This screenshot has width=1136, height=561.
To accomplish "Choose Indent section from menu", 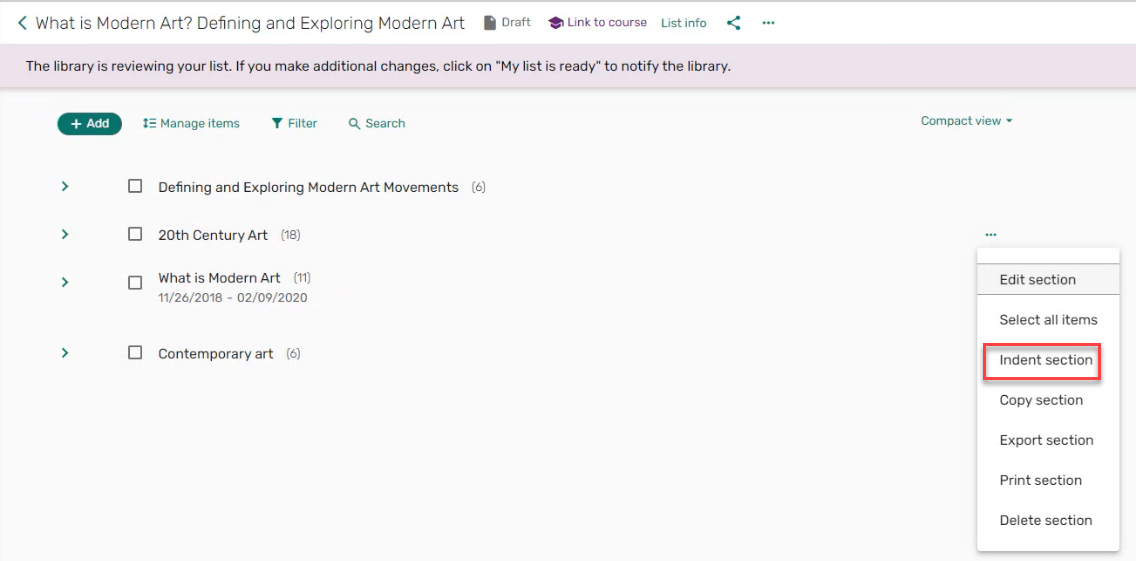I will (x=1048, y=360).
